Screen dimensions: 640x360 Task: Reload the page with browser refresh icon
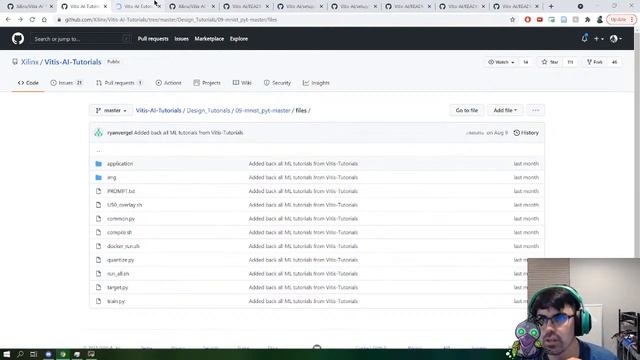coord(32,19)
